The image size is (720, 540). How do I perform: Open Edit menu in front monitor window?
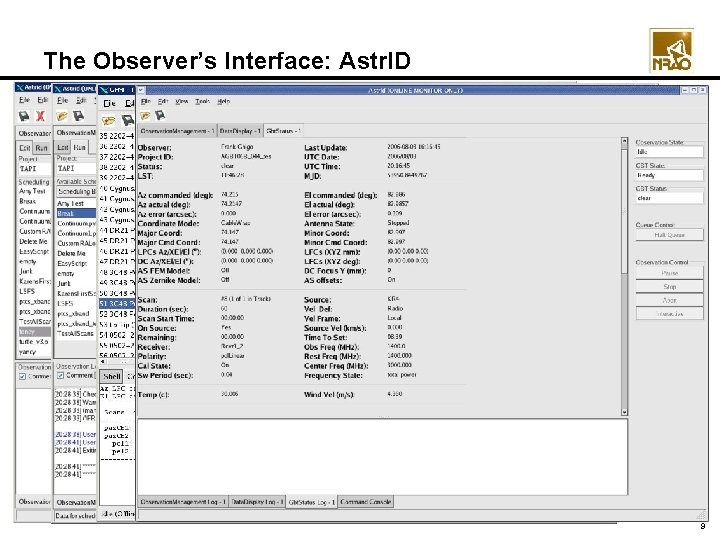click(x=163, y=101)
